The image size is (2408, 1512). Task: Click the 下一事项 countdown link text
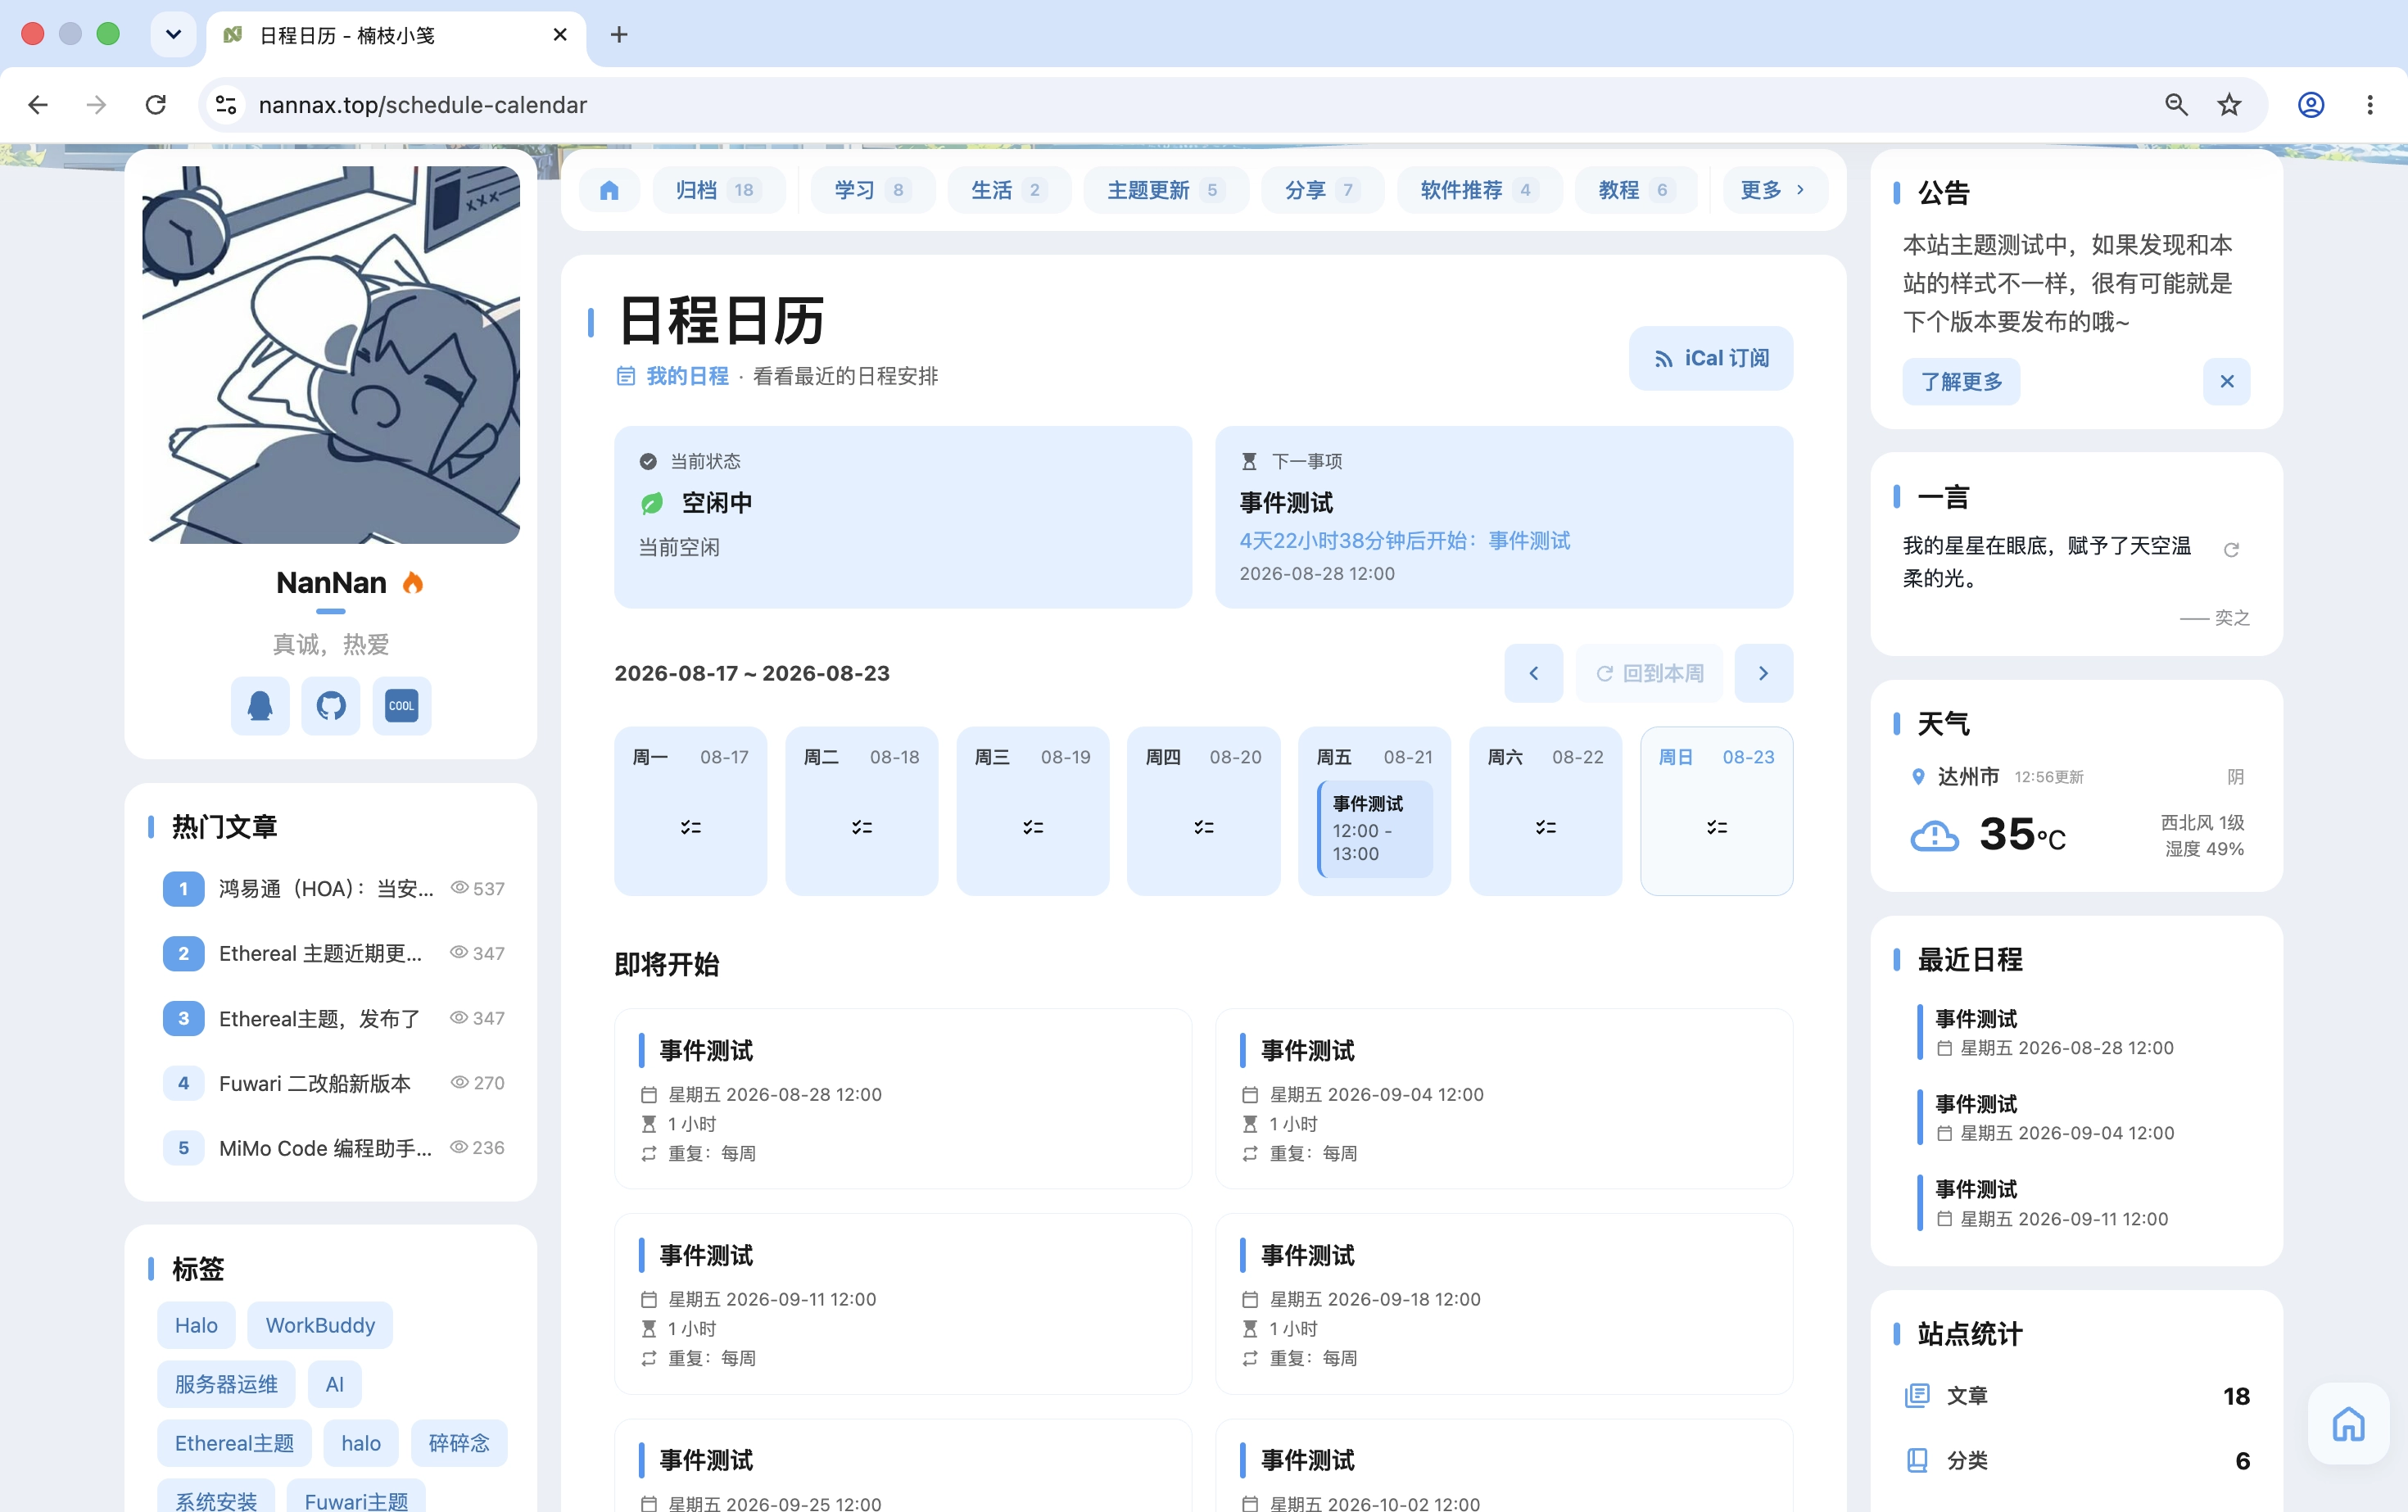pos(1405,541)
